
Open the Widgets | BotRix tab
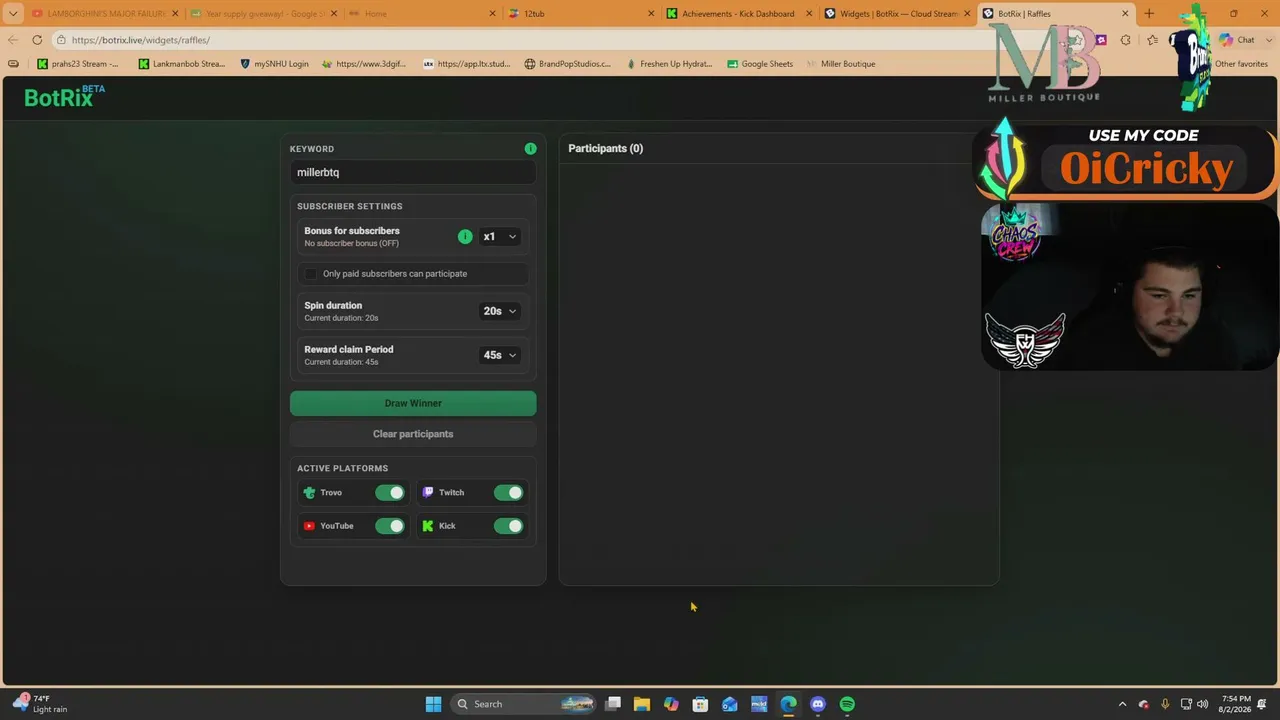click(897, 14)
